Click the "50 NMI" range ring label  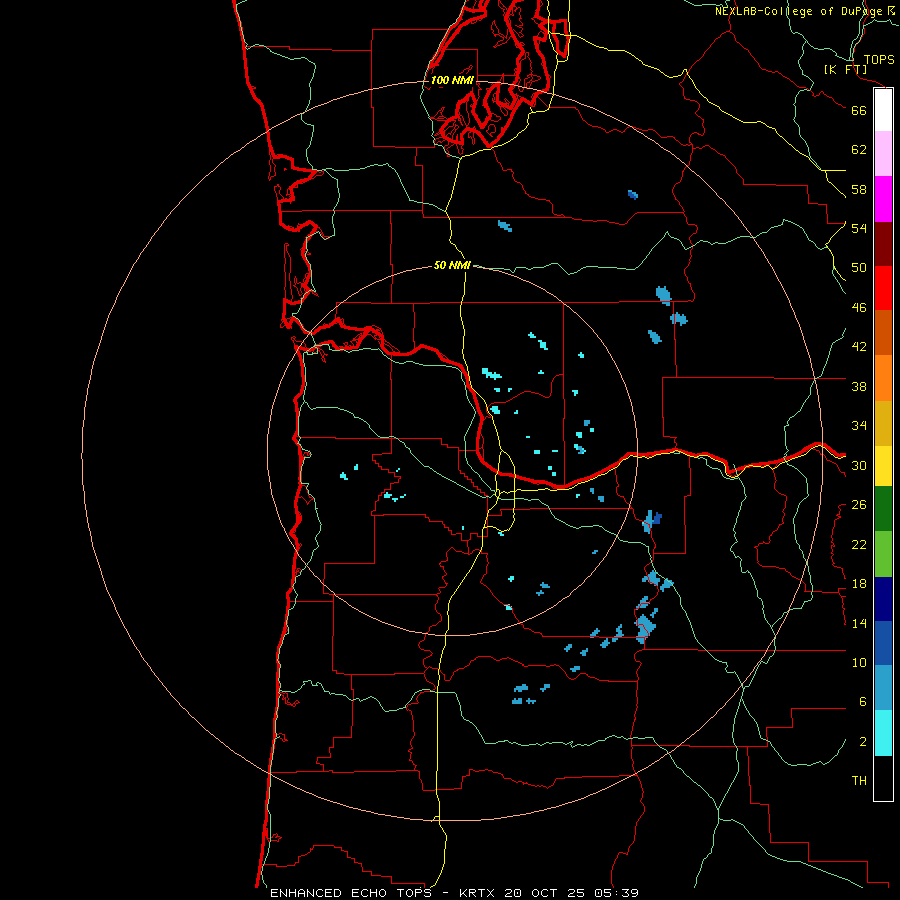[452, 265]
